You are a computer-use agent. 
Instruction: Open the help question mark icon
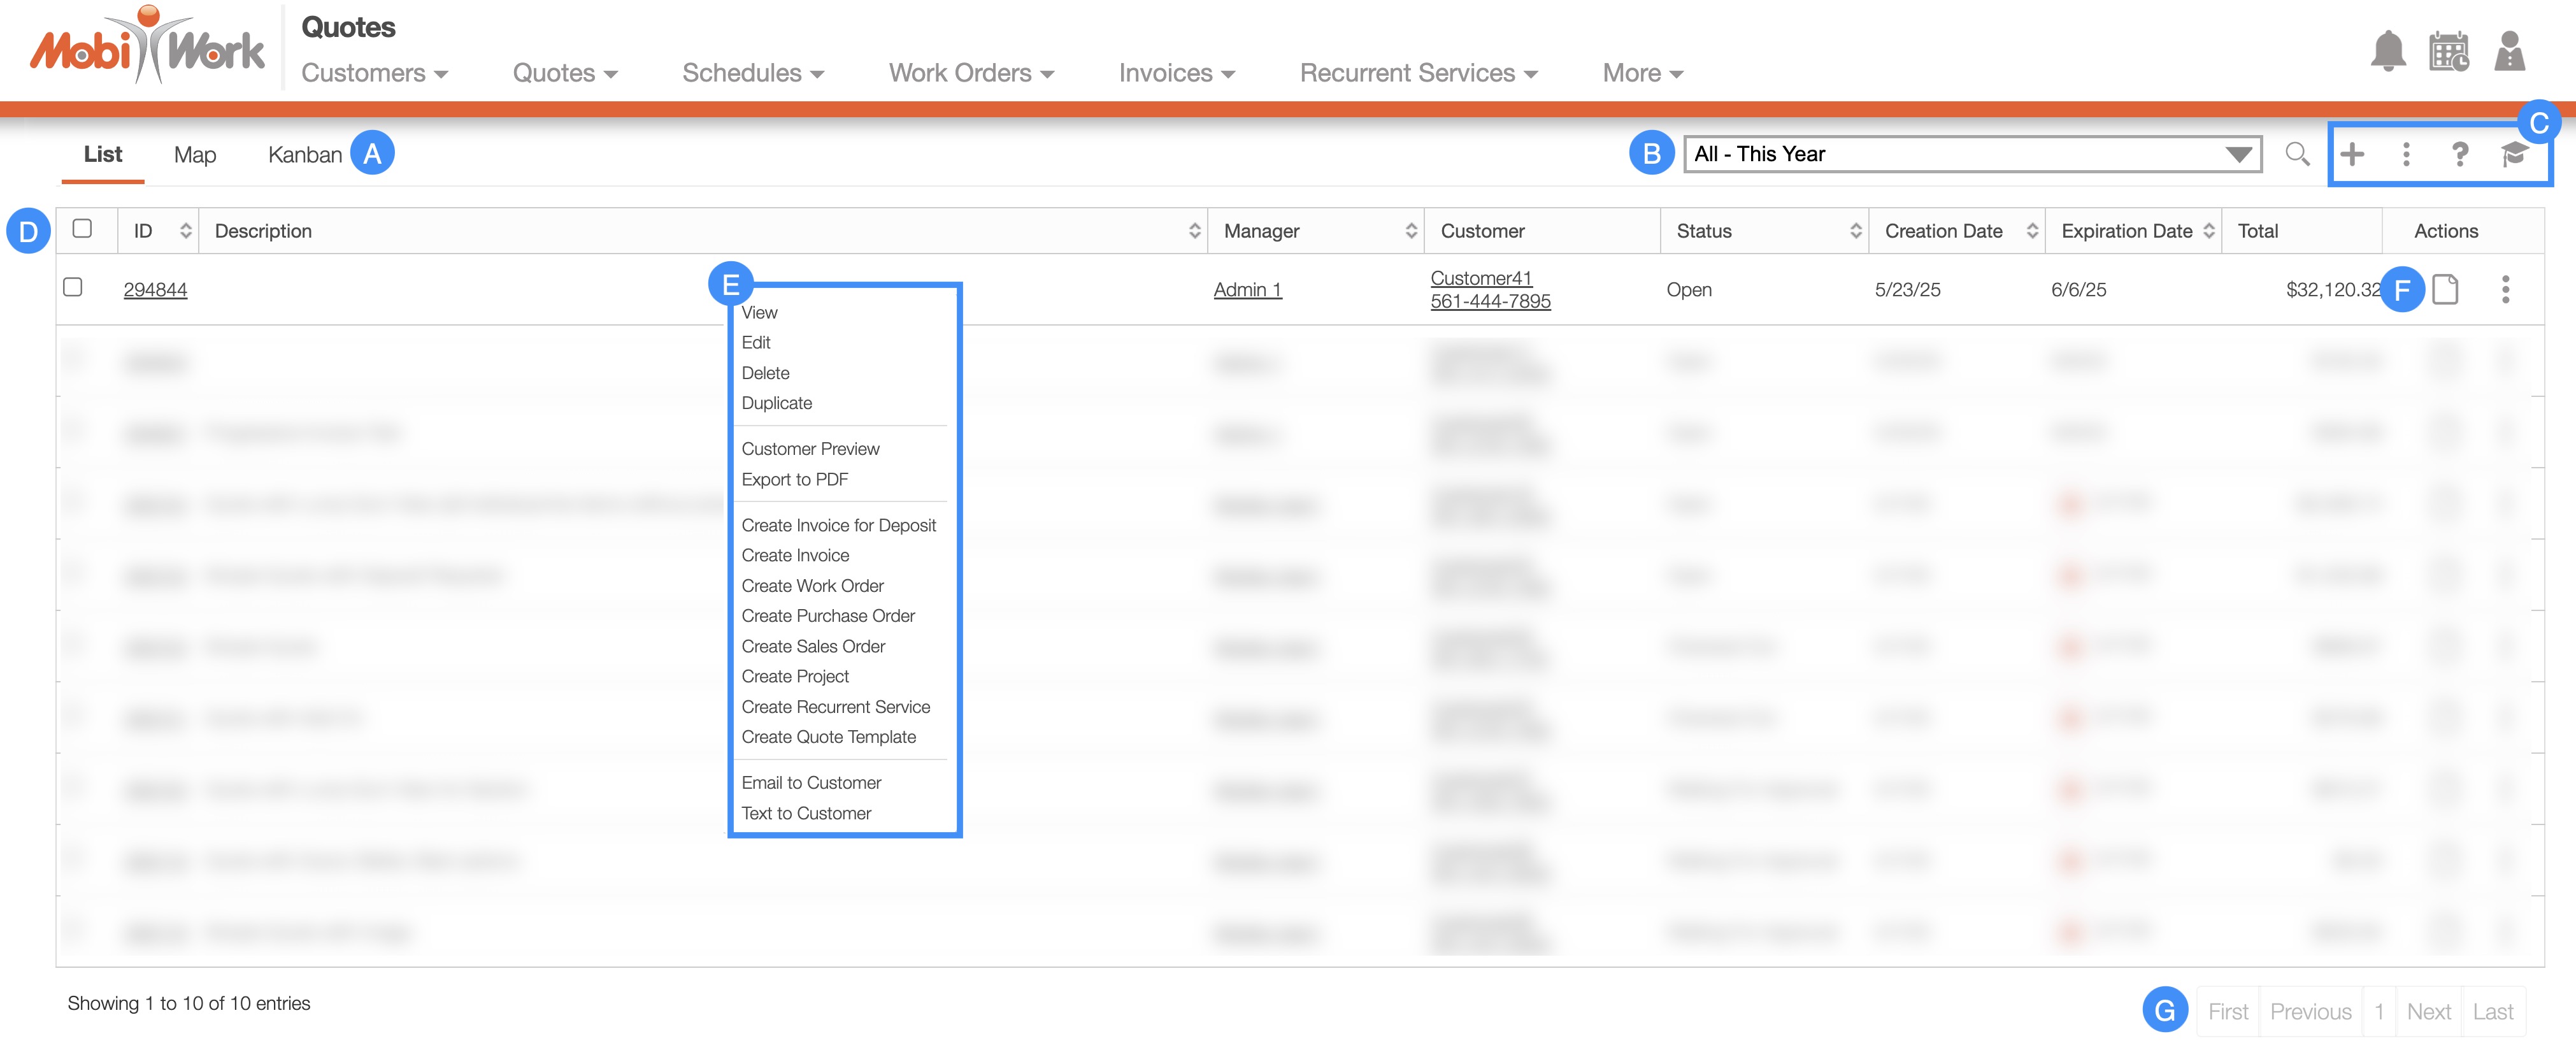(2459, 154)
